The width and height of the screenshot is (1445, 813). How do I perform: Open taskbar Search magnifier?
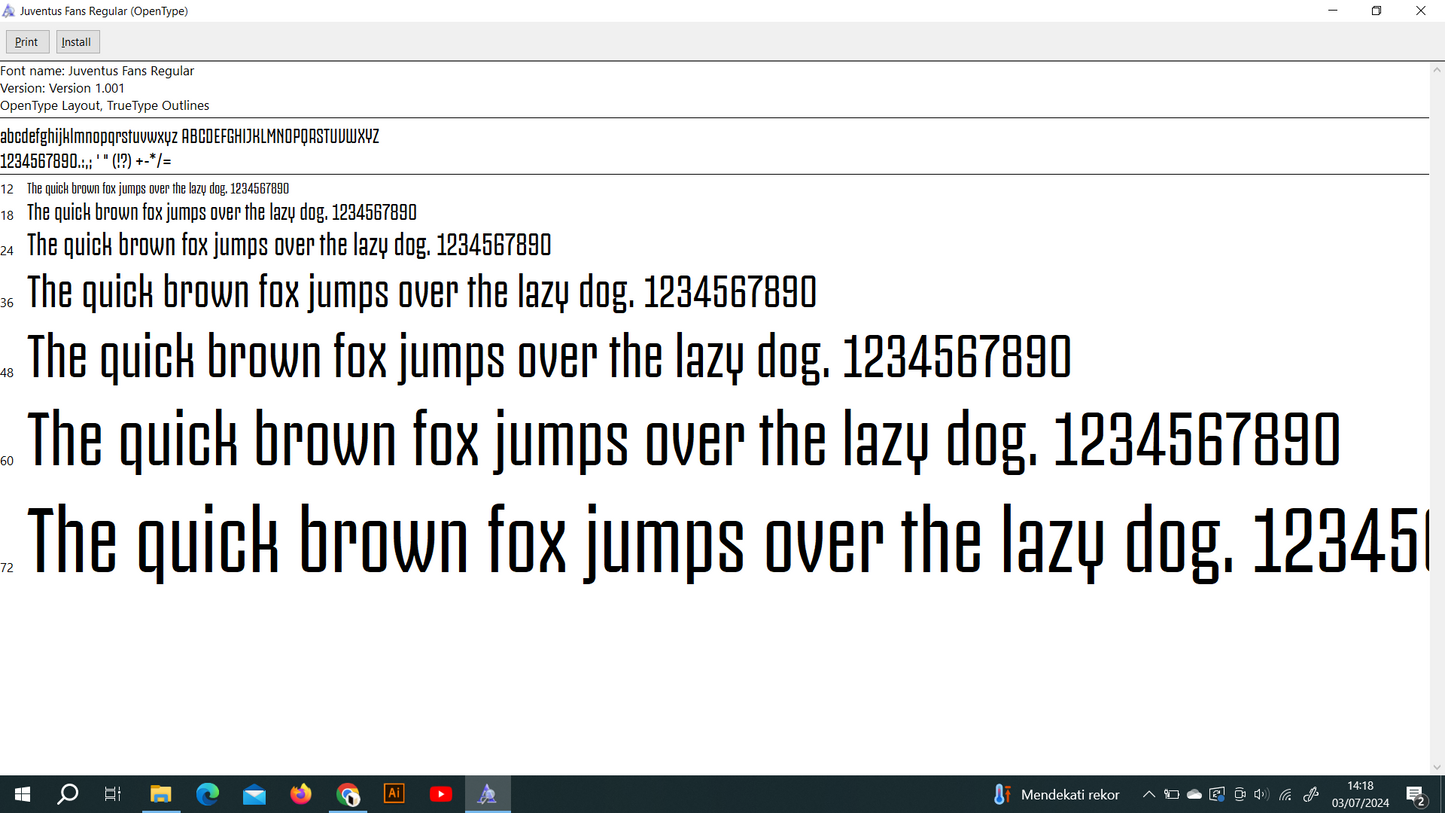[x=67, y=795]
